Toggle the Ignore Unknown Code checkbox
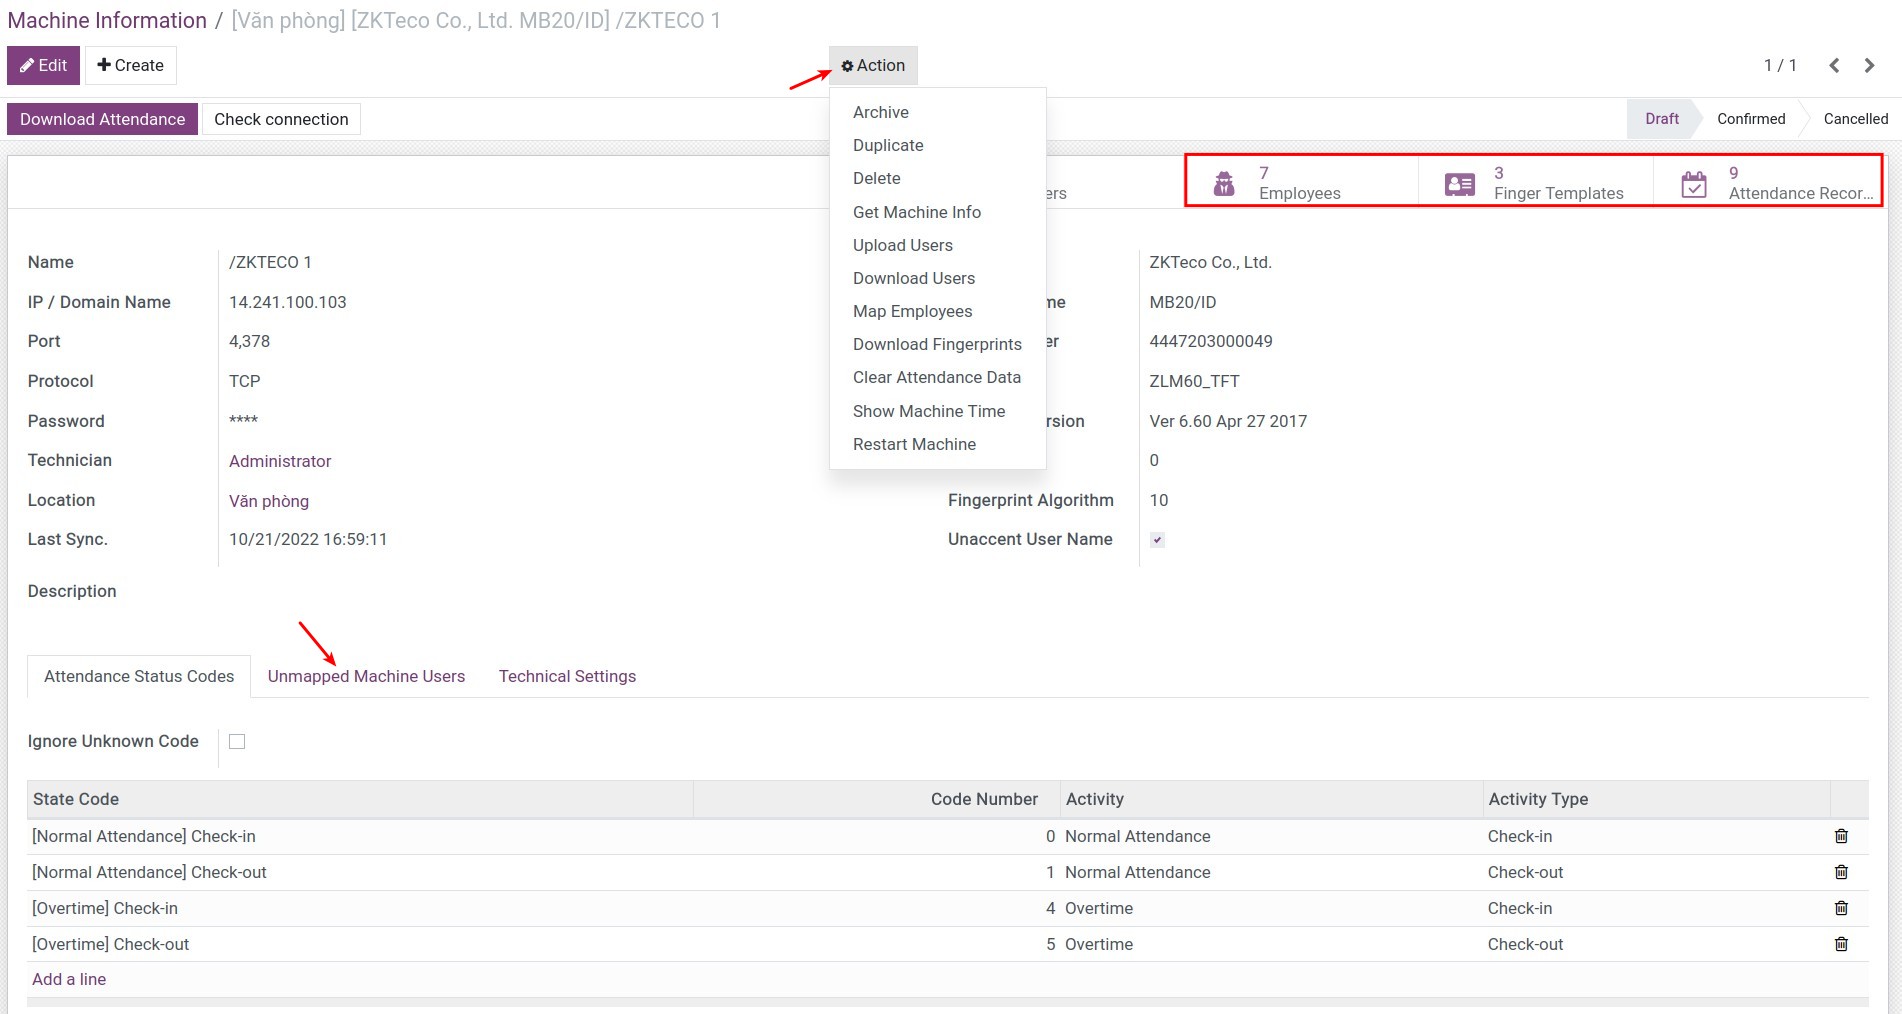Viewport: 1902px width, 1014px height. pyautogui.click(x=237, y=741)
